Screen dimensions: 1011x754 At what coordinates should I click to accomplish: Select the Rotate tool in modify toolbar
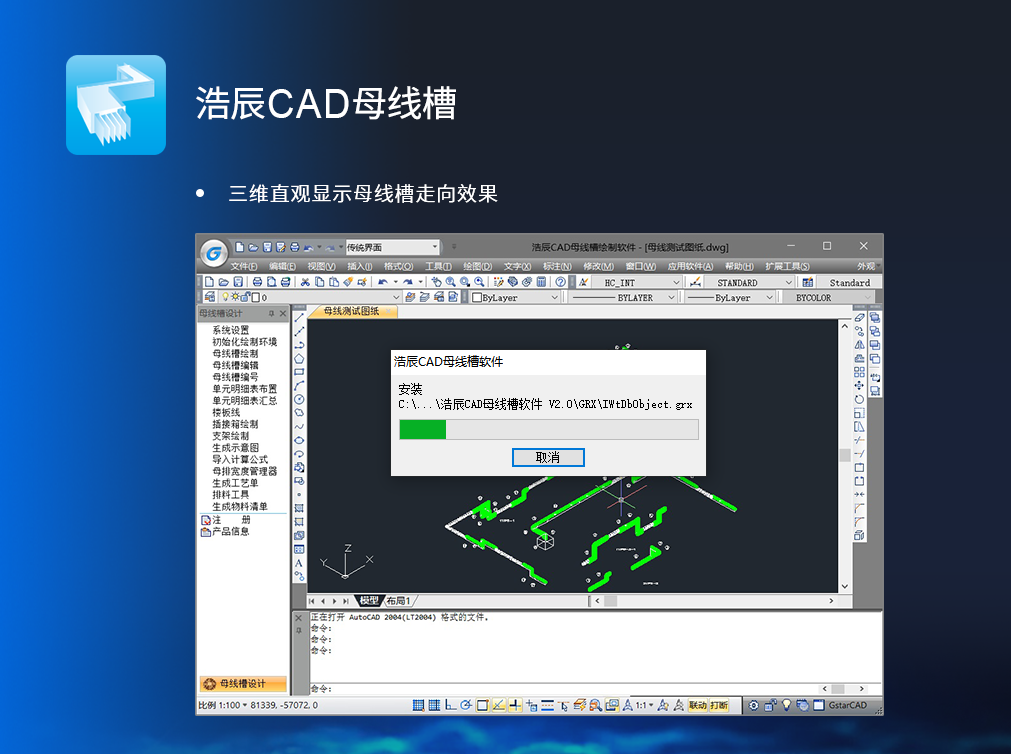click(859, 399)
